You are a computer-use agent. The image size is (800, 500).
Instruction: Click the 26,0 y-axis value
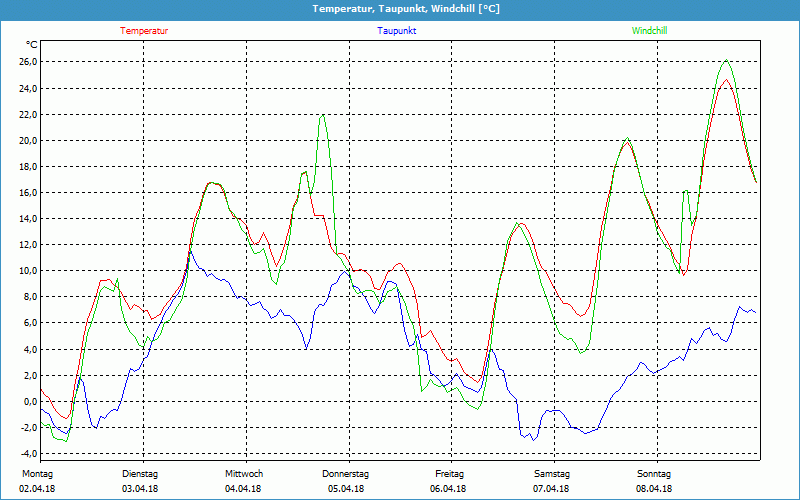[x=28, y=62]
